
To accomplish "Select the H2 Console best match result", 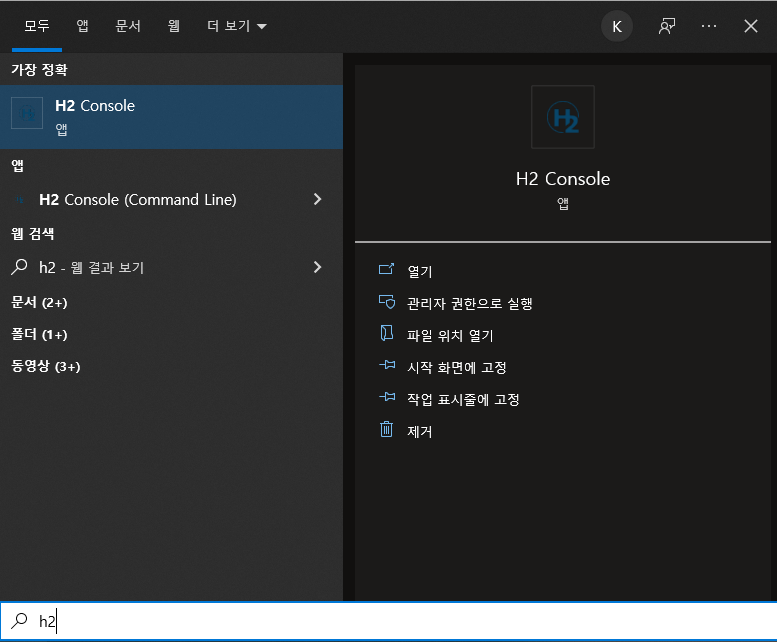I will (x=171, y=117).
